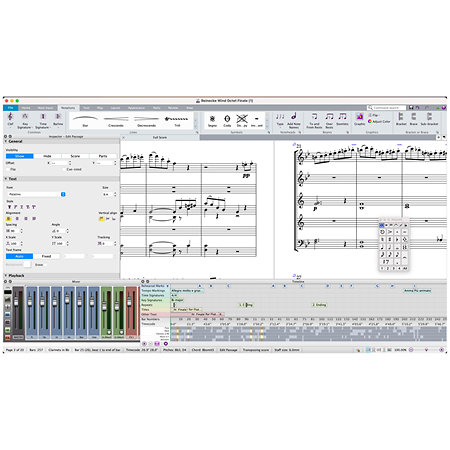Click the Allegro molto tempo marking in Timeline
The image size is (450, 450).
pyautogui.click(x=186, y=291)
